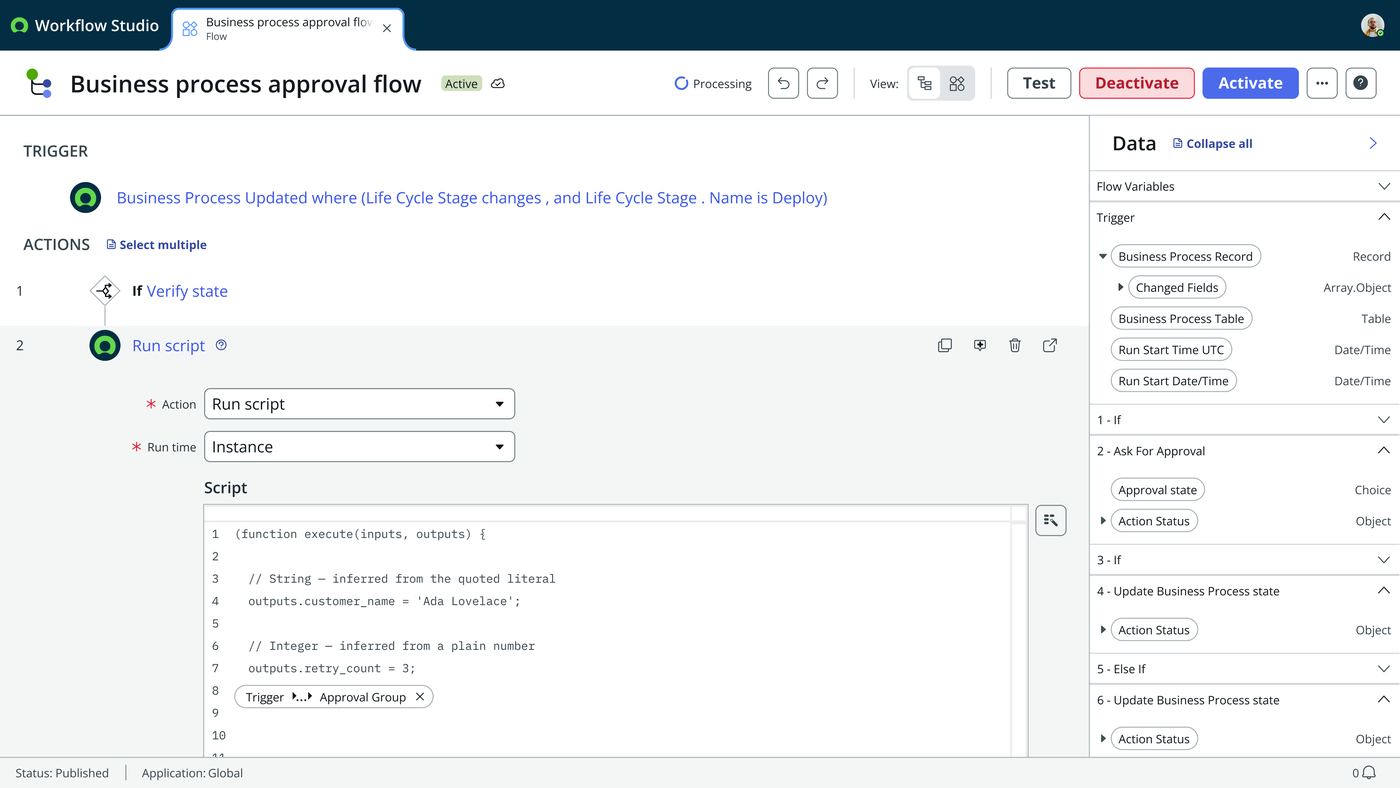
Task: Open notifications bell in status bar
Action: click(1369, 773)
